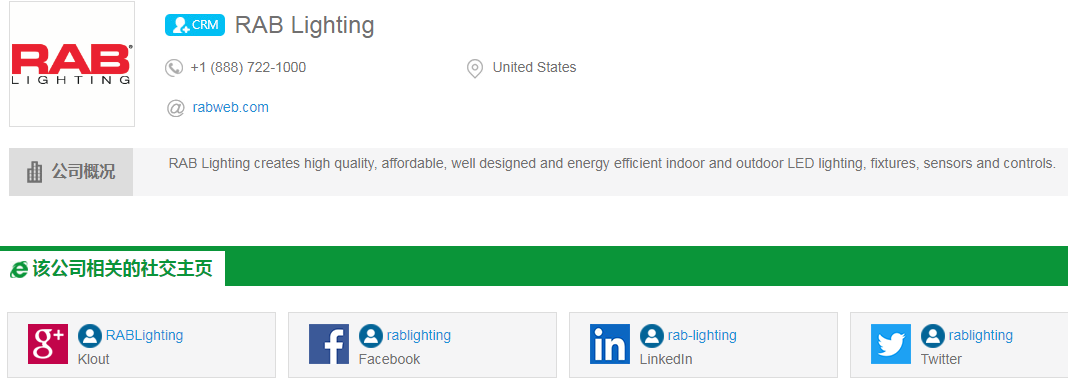Click the Twitter bird icon
Image resolution: width=1068 pixels, height=387 pixels.
tap(891, 344)
